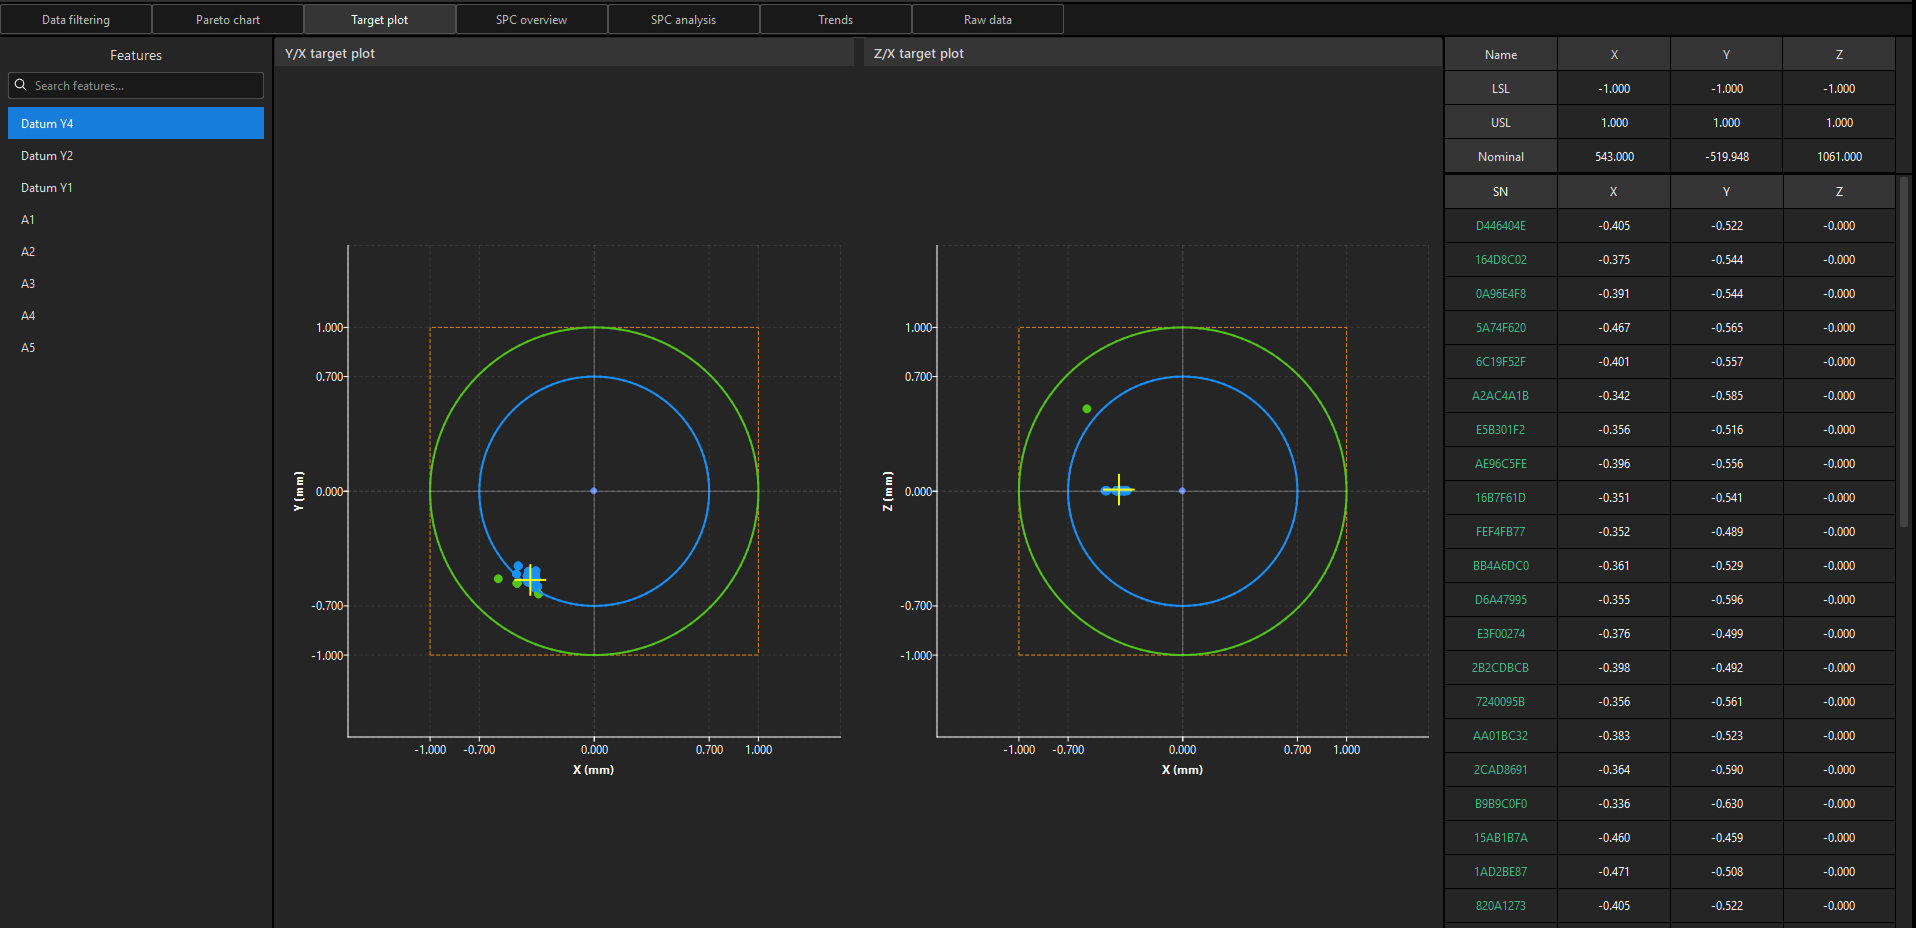The height and width of the screenshot is (928, 1916).
Task: Select feature A4 in list
Action: click(x=136, y=315)
